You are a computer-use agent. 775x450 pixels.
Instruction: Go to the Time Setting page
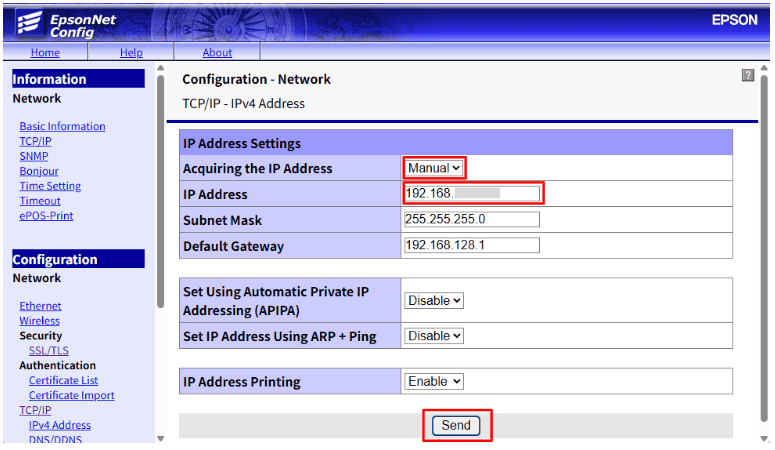click(x=50, y=186)
